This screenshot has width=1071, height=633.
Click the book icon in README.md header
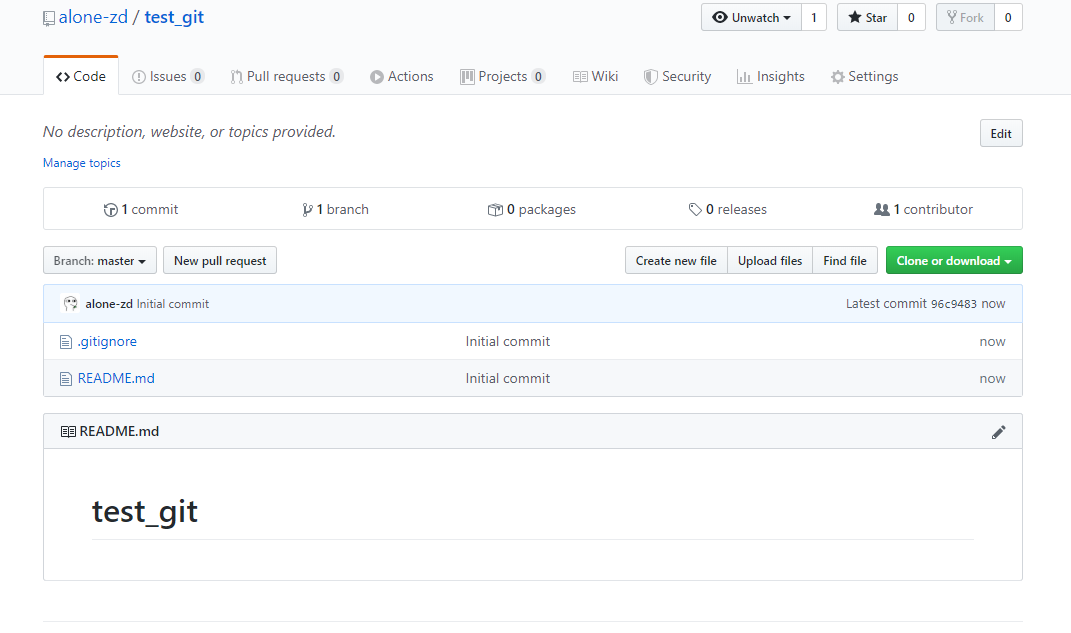pyautogui.click(x=68, y=432)
